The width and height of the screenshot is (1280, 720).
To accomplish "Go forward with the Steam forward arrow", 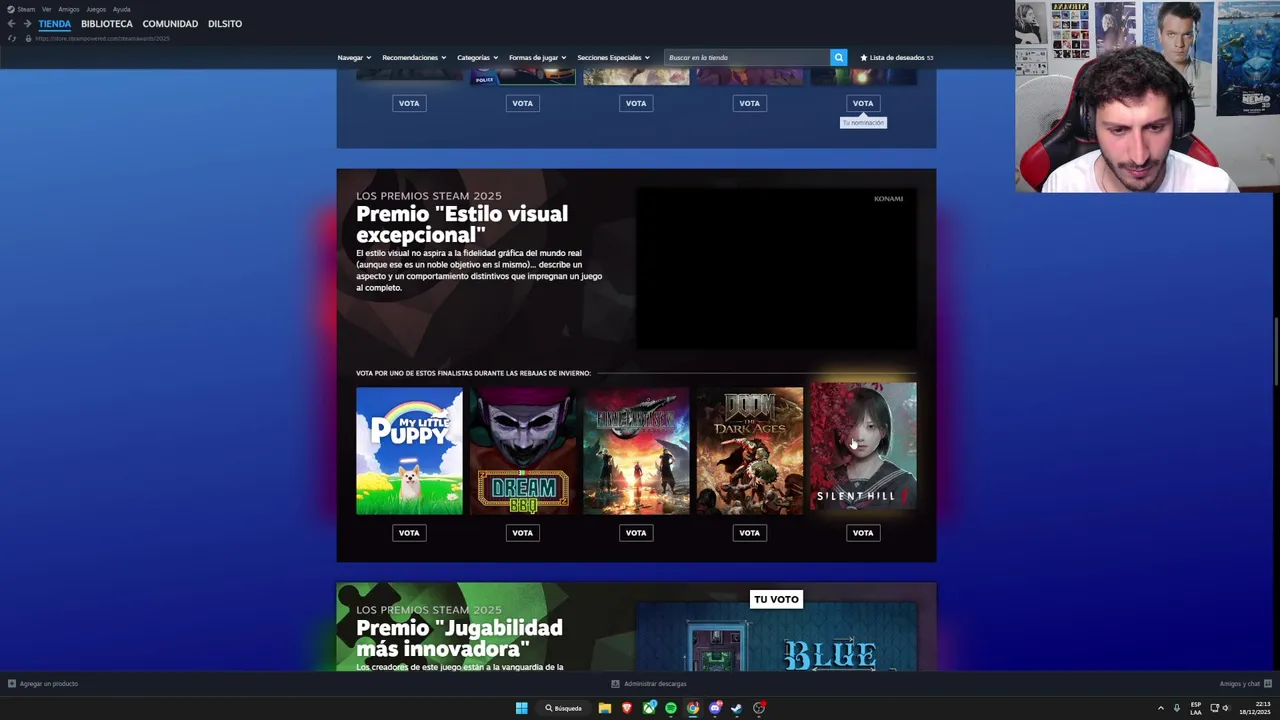I will click(27, 24).
